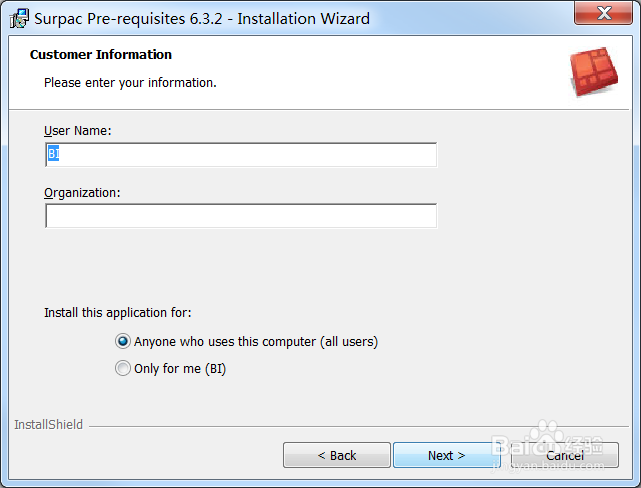Click the Organization label
The width and height of the screenshot is (641, 488).
(x=82, y=193)
